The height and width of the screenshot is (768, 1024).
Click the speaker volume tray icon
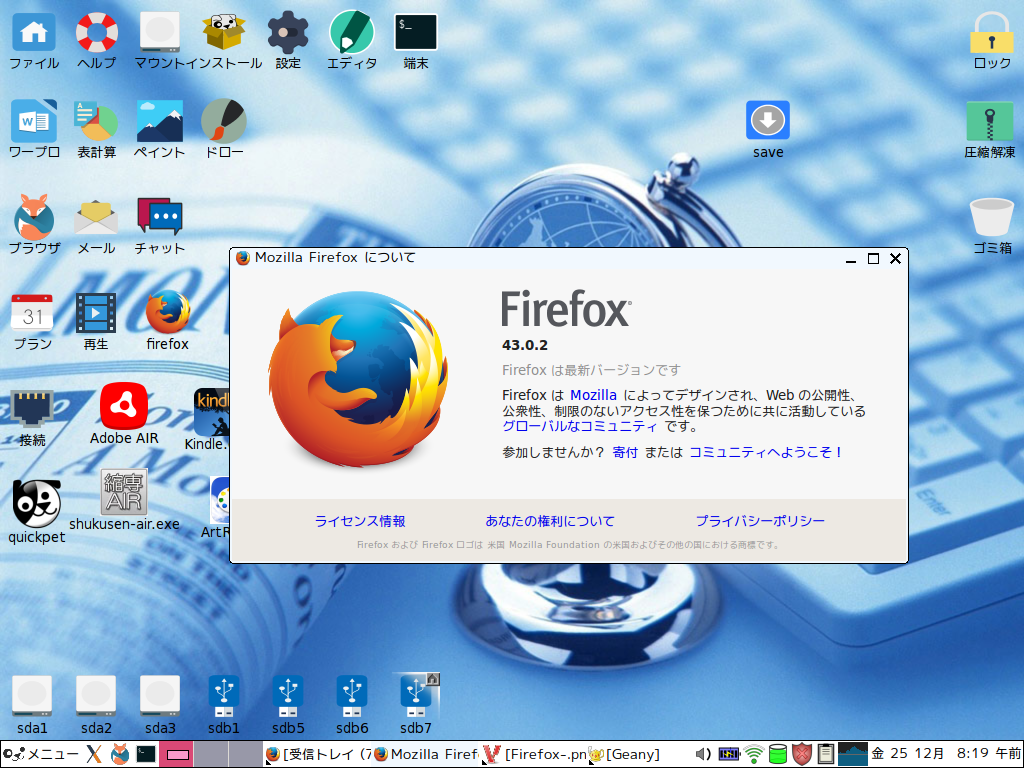[703, 754]
